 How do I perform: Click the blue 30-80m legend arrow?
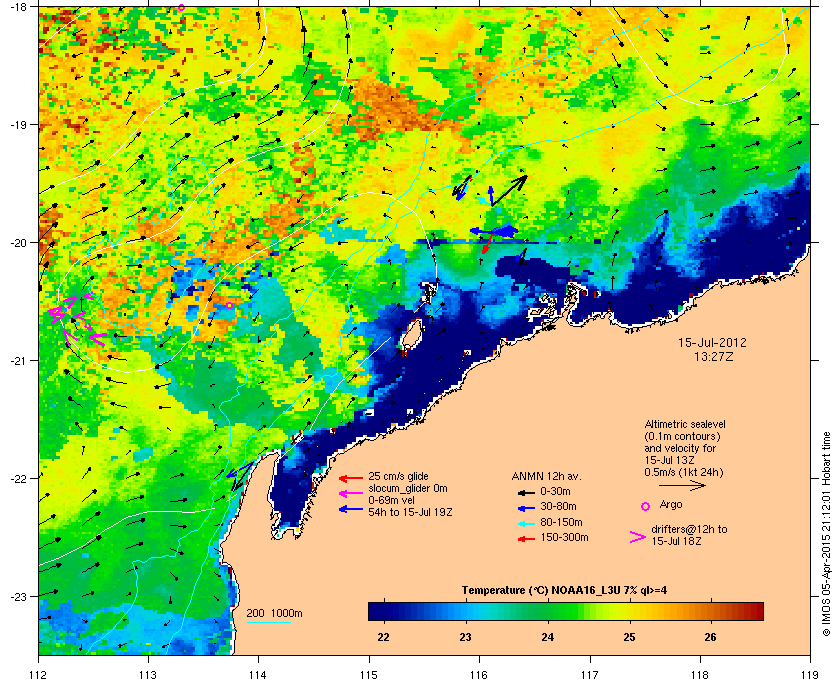526,508
